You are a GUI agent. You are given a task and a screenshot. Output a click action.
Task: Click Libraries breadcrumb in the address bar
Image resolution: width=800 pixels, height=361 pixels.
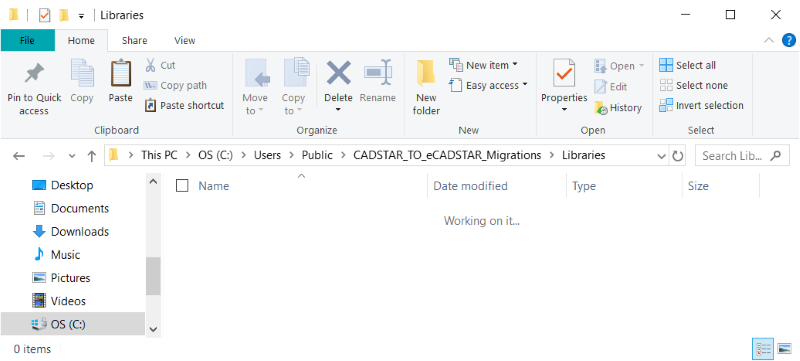click(584, 156)
